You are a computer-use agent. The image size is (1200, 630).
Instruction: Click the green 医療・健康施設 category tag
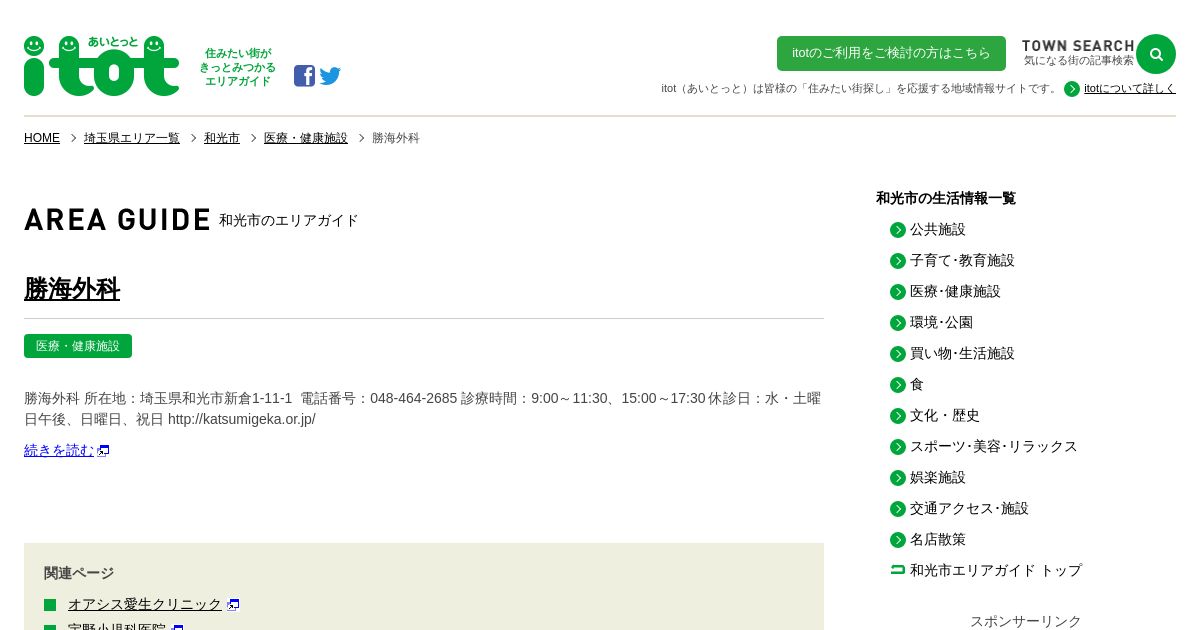(x=78, y=346)
